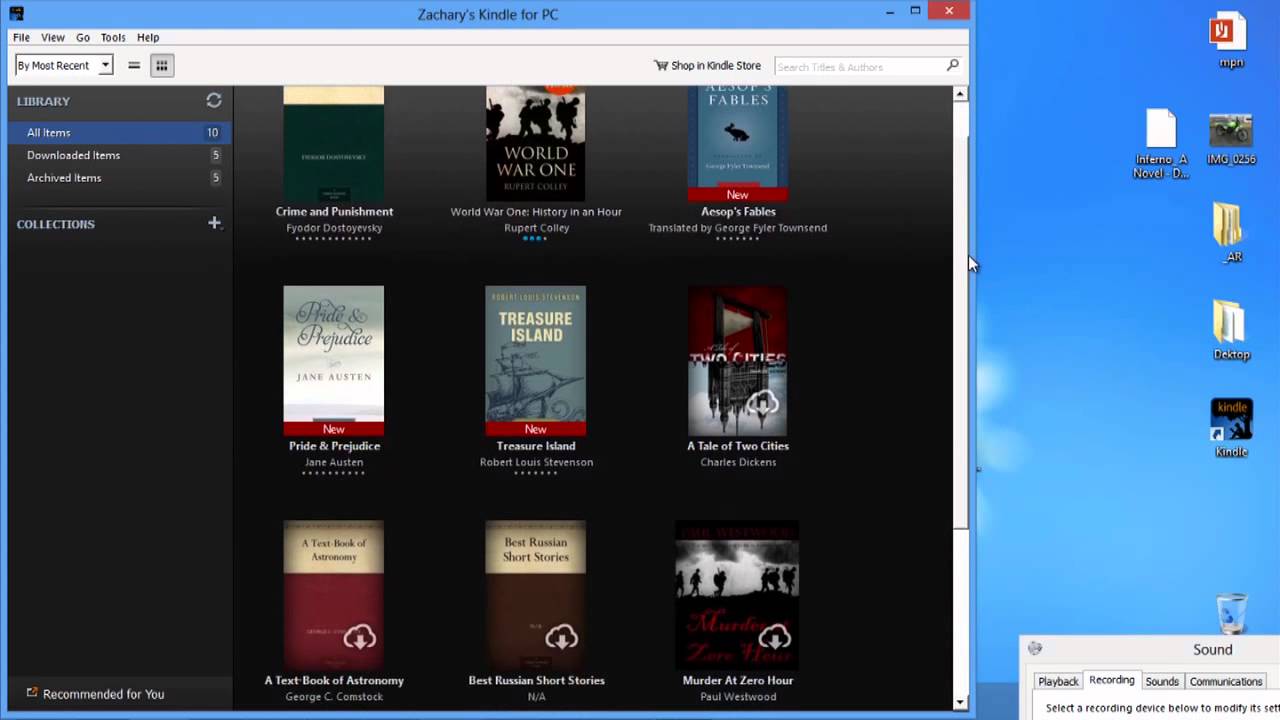Switch to Recording tab in Sound window
The height and width of the screenshot is (720, 1280).
(x=1112, y=680)
